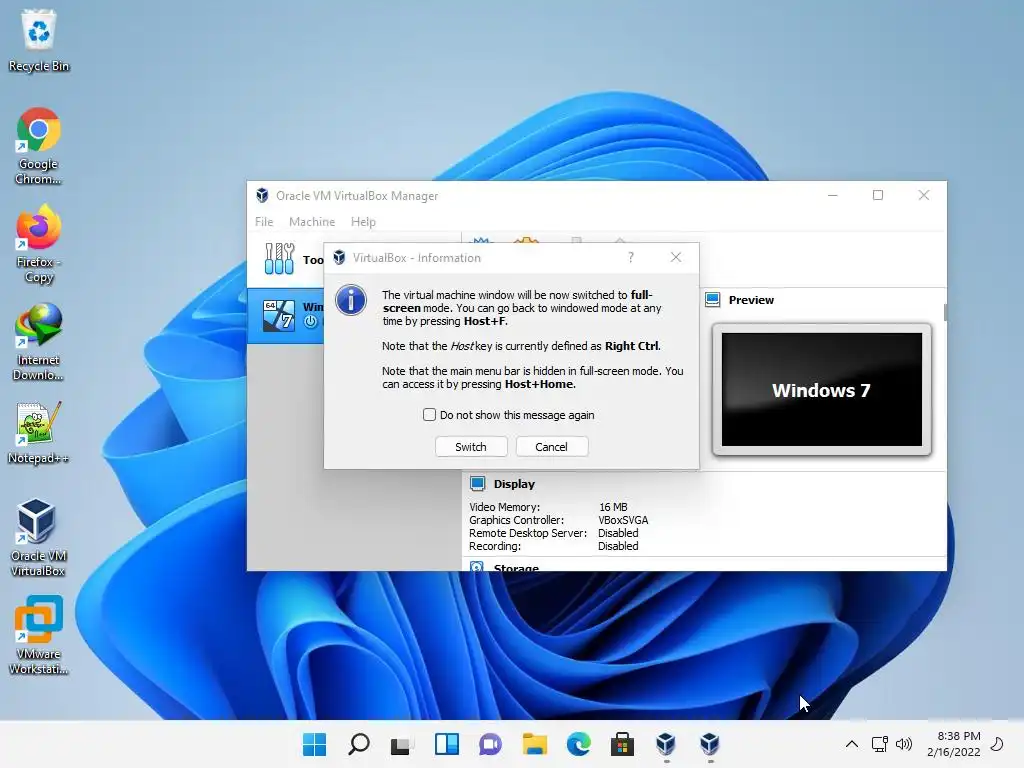Open taskbar Search

[359, 744]
